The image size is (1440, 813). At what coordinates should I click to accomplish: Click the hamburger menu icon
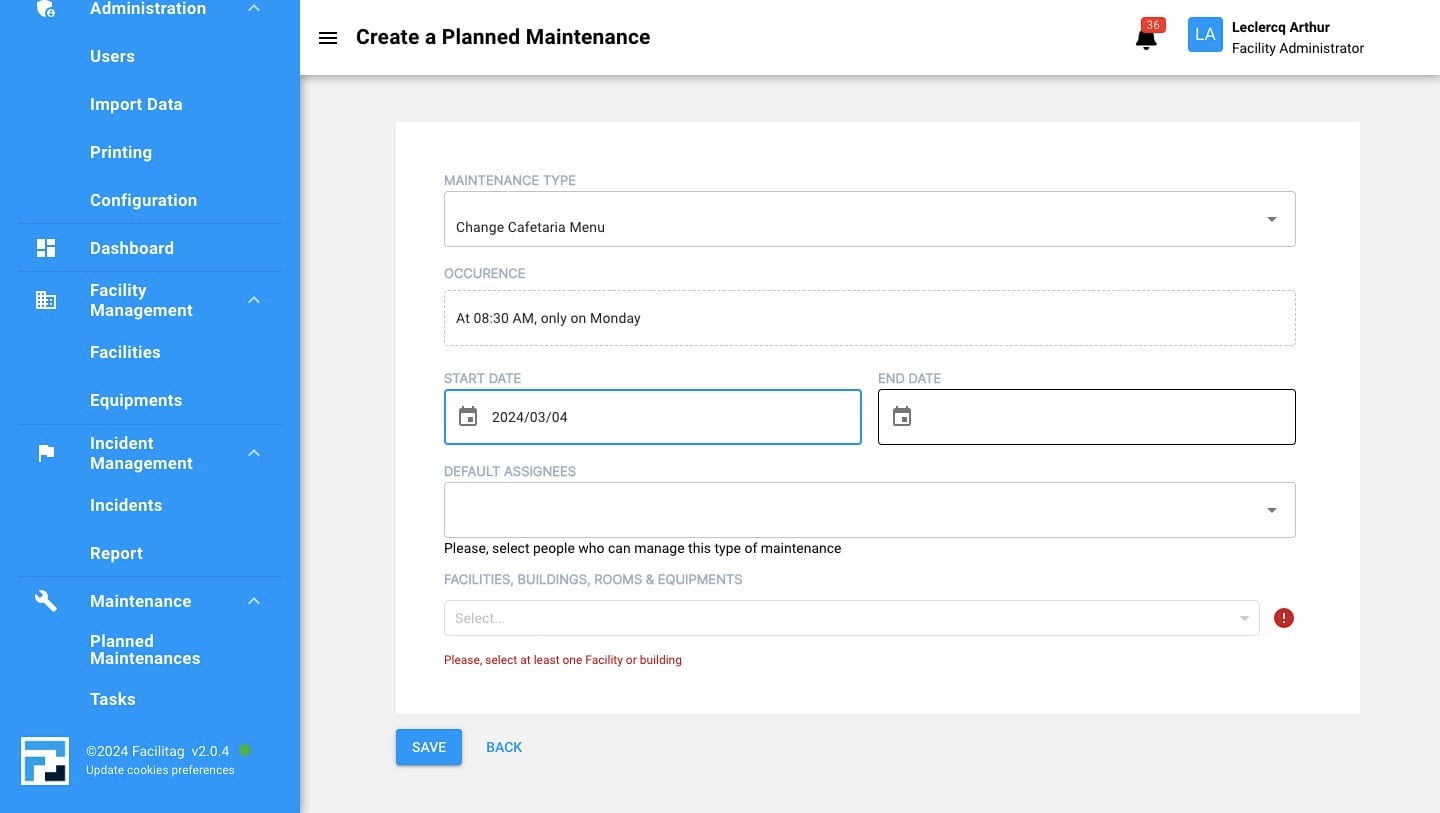[328, 38]
